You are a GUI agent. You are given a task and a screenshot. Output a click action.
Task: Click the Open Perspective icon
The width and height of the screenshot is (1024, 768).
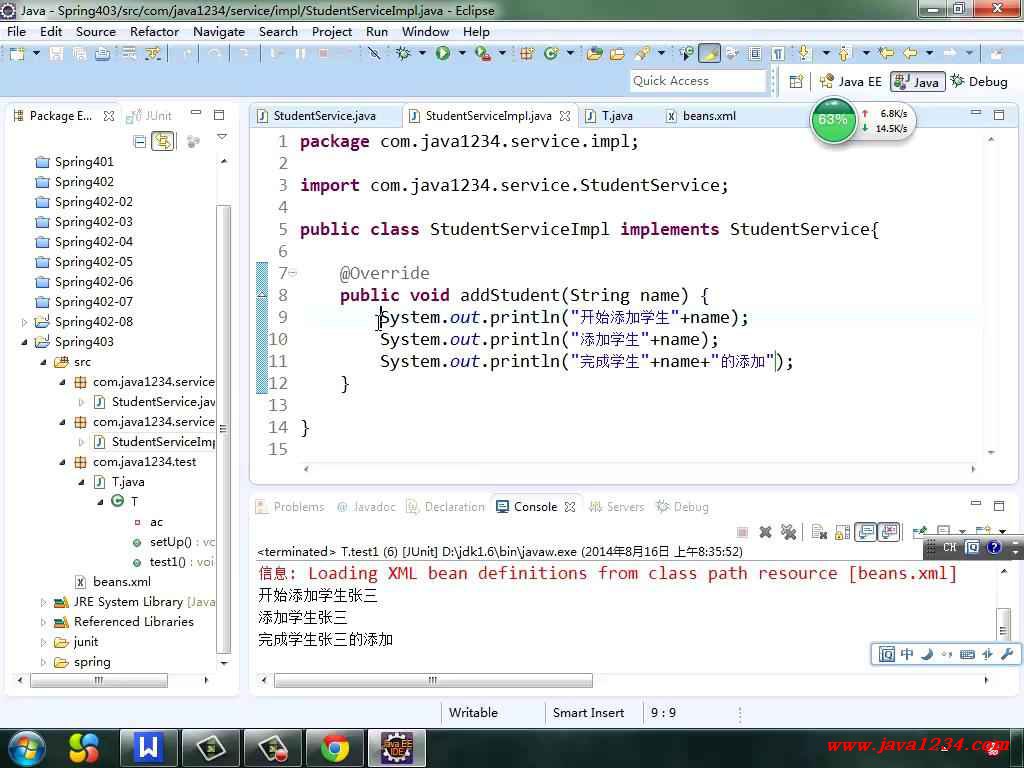pyautogui.click(x=796, y=82)
